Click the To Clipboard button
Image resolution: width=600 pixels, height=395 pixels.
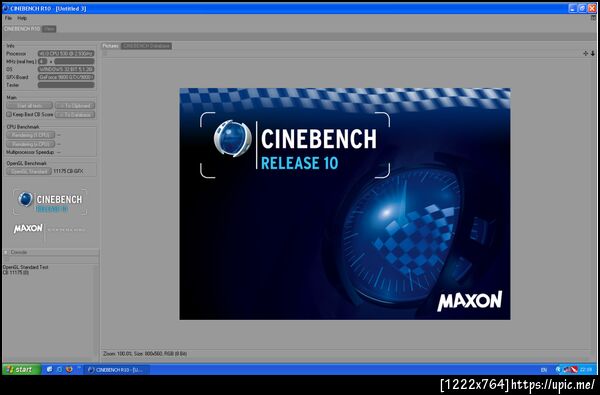(x=75, y=106)
